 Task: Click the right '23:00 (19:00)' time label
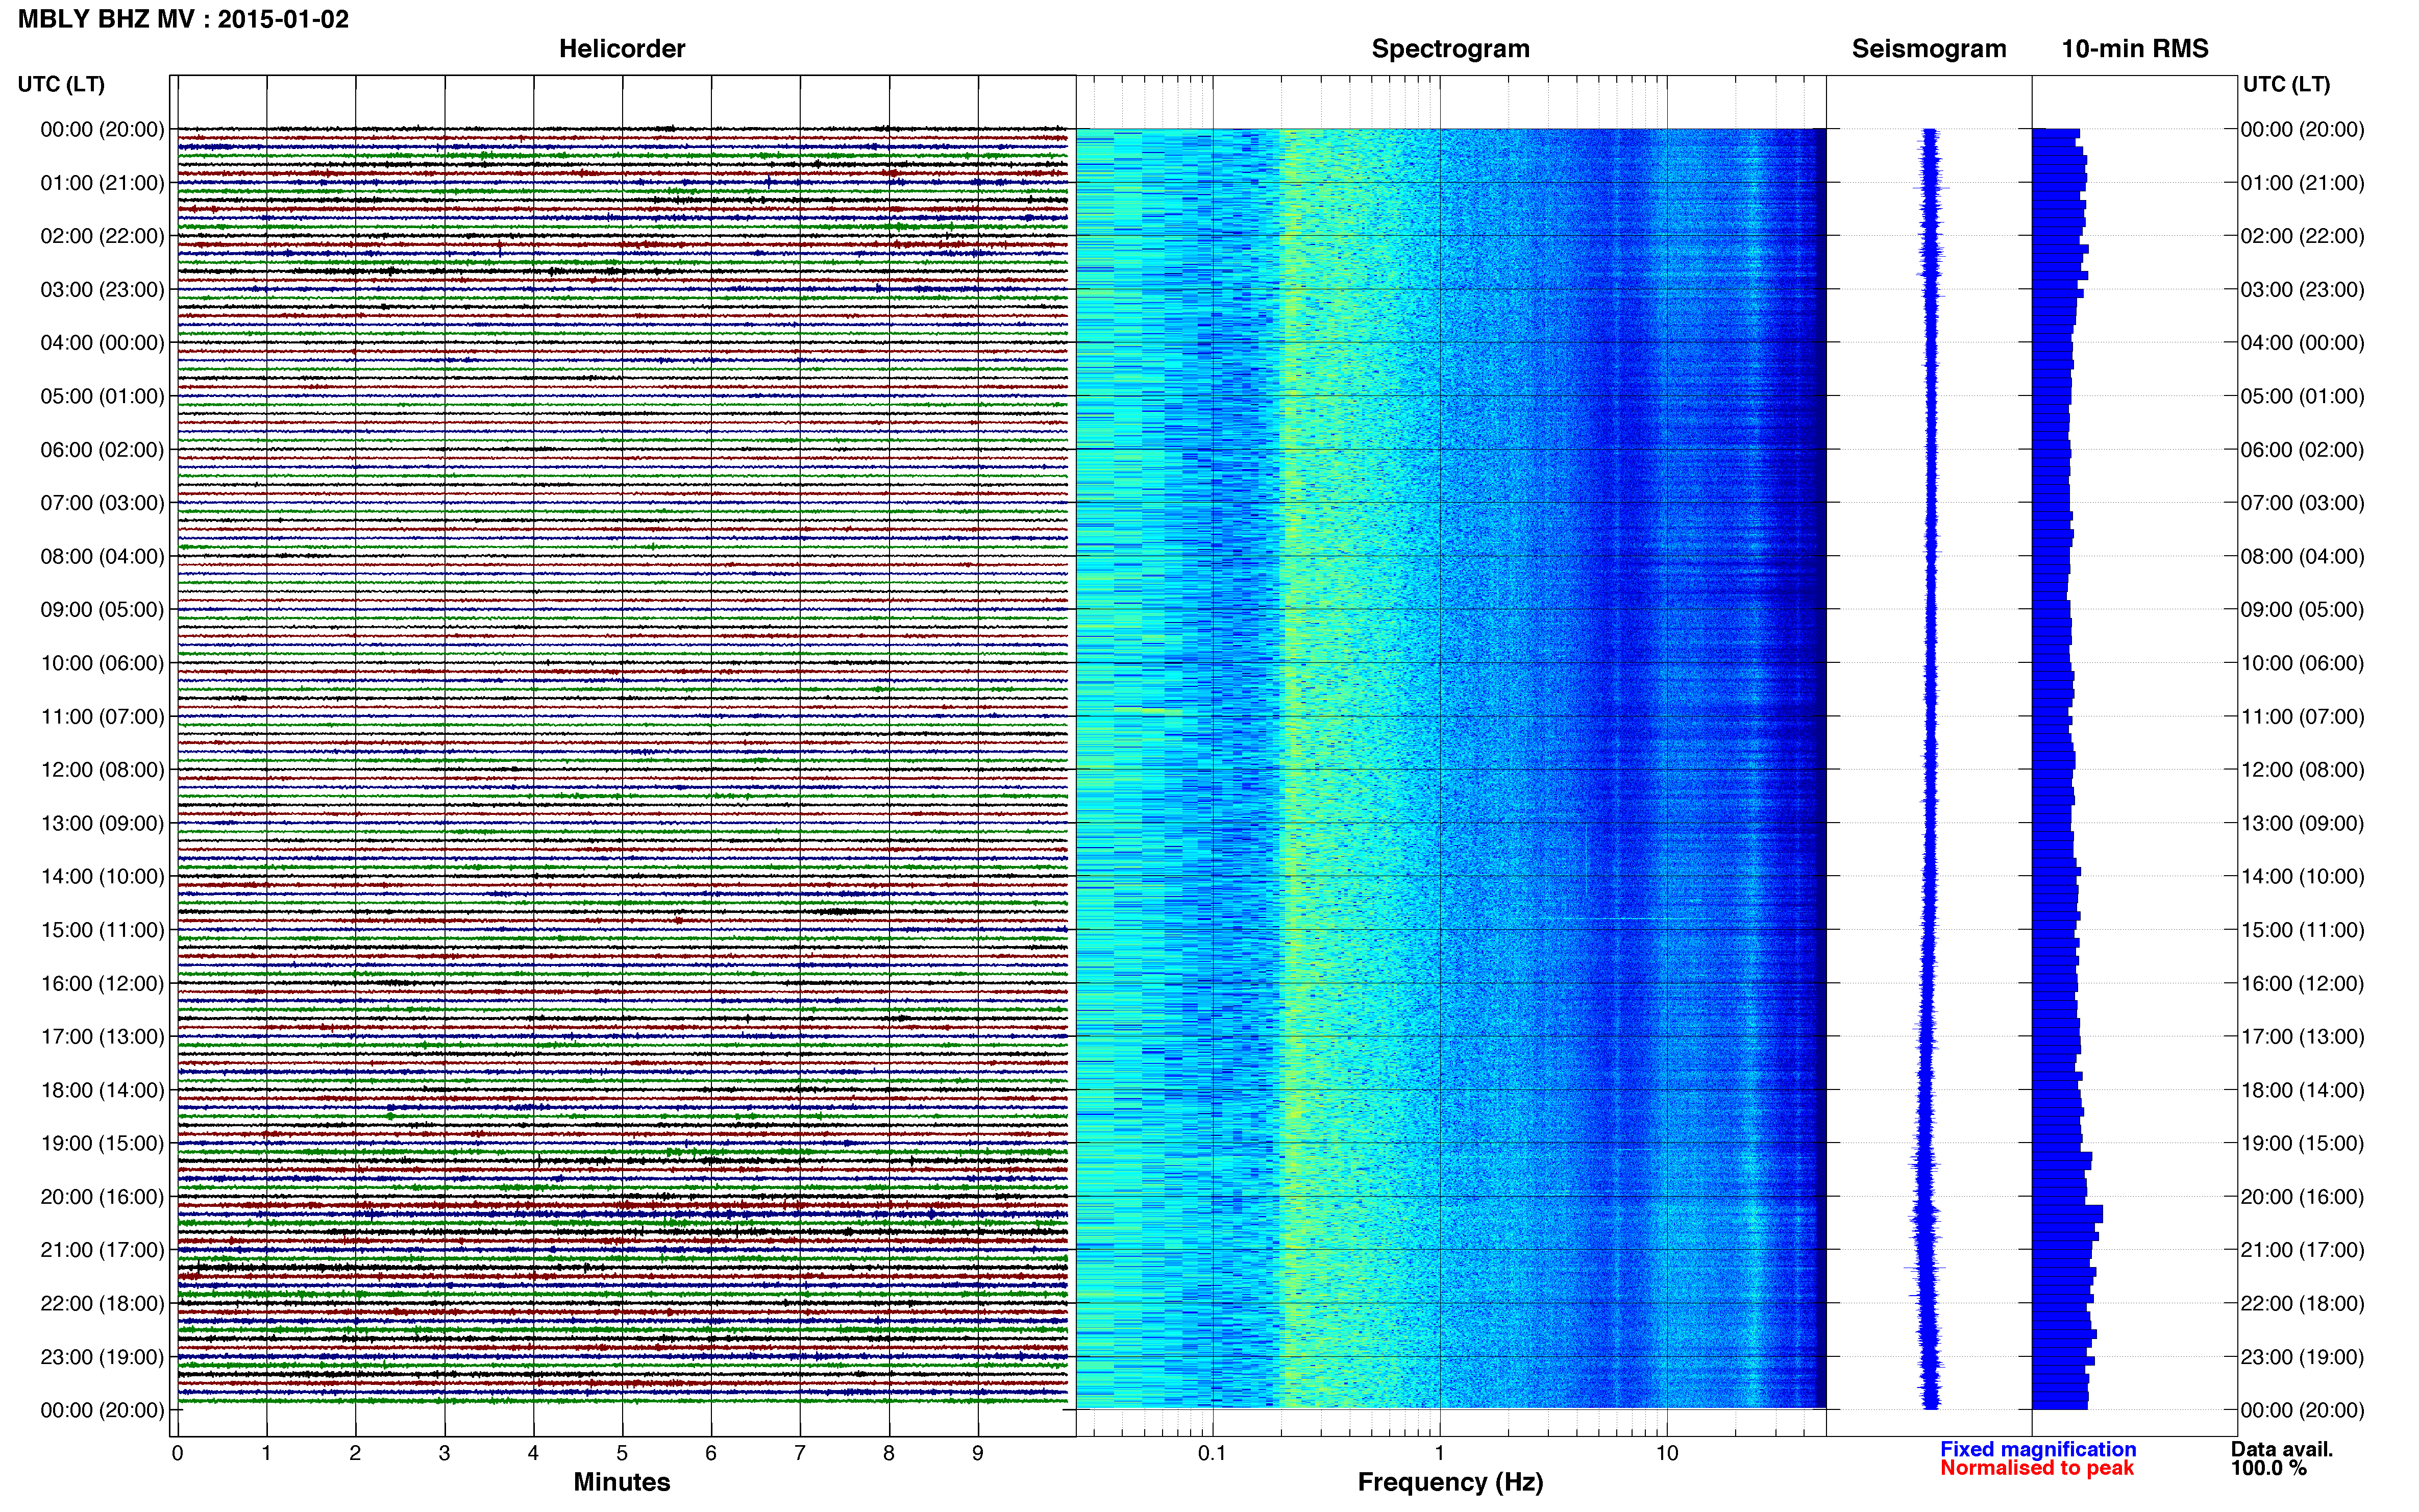coord(2303,1357)
